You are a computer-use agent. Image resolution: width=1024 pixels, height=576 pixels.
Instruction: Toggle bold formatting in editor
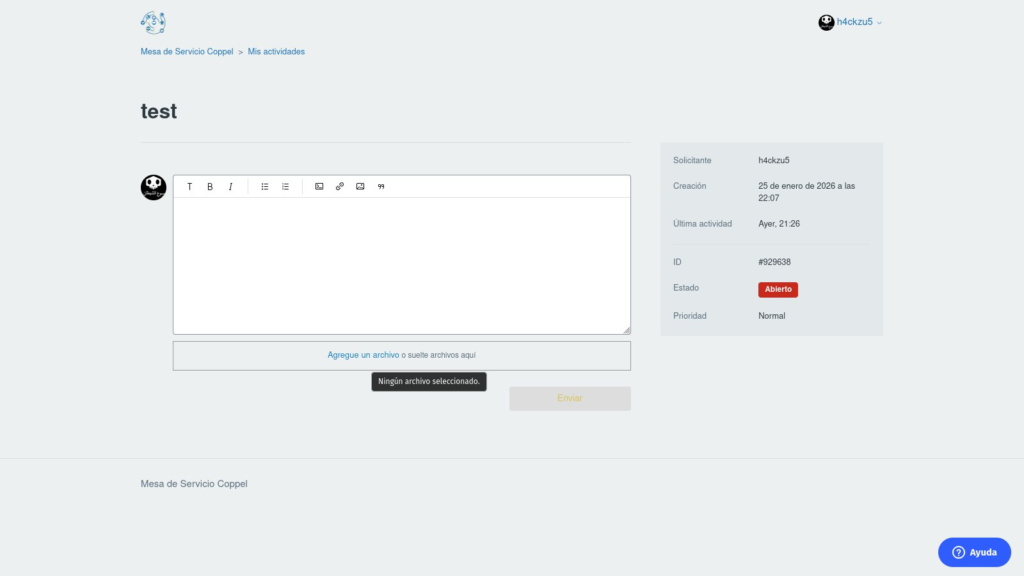(x=210, y=187)
